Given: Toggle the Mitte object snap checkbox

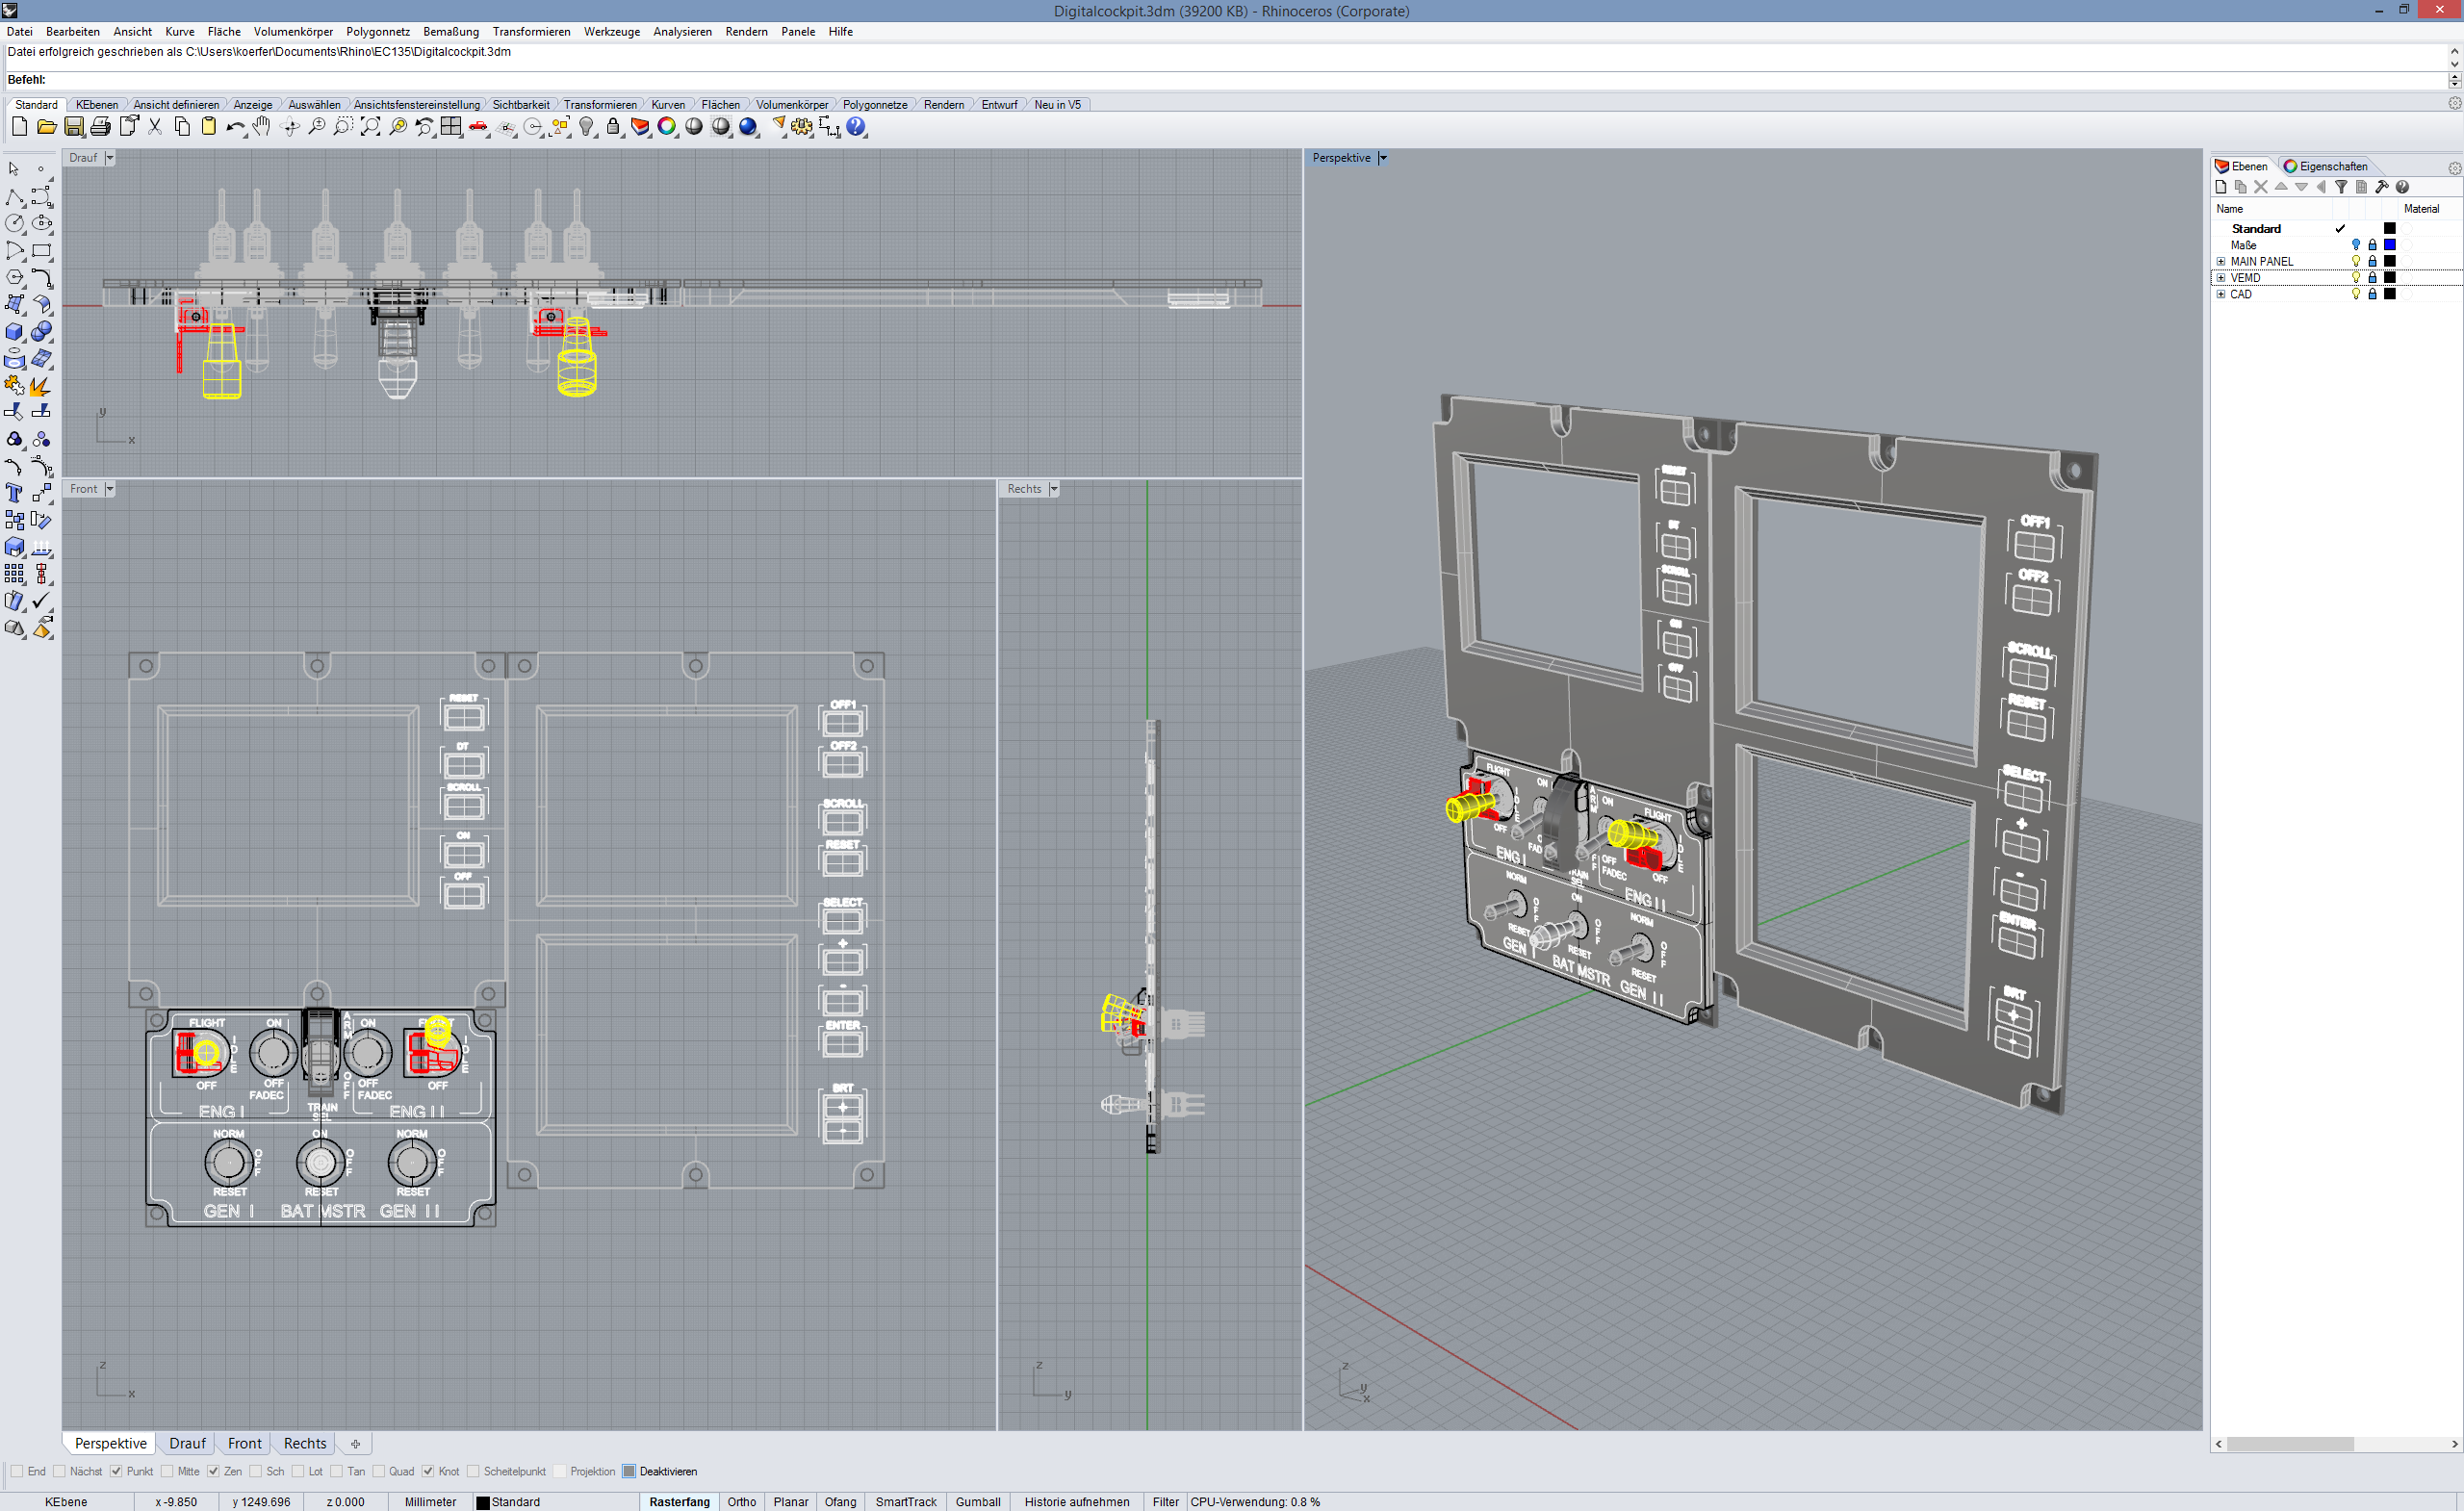Looking at the screenshot, I should (x=167, y=1471).
